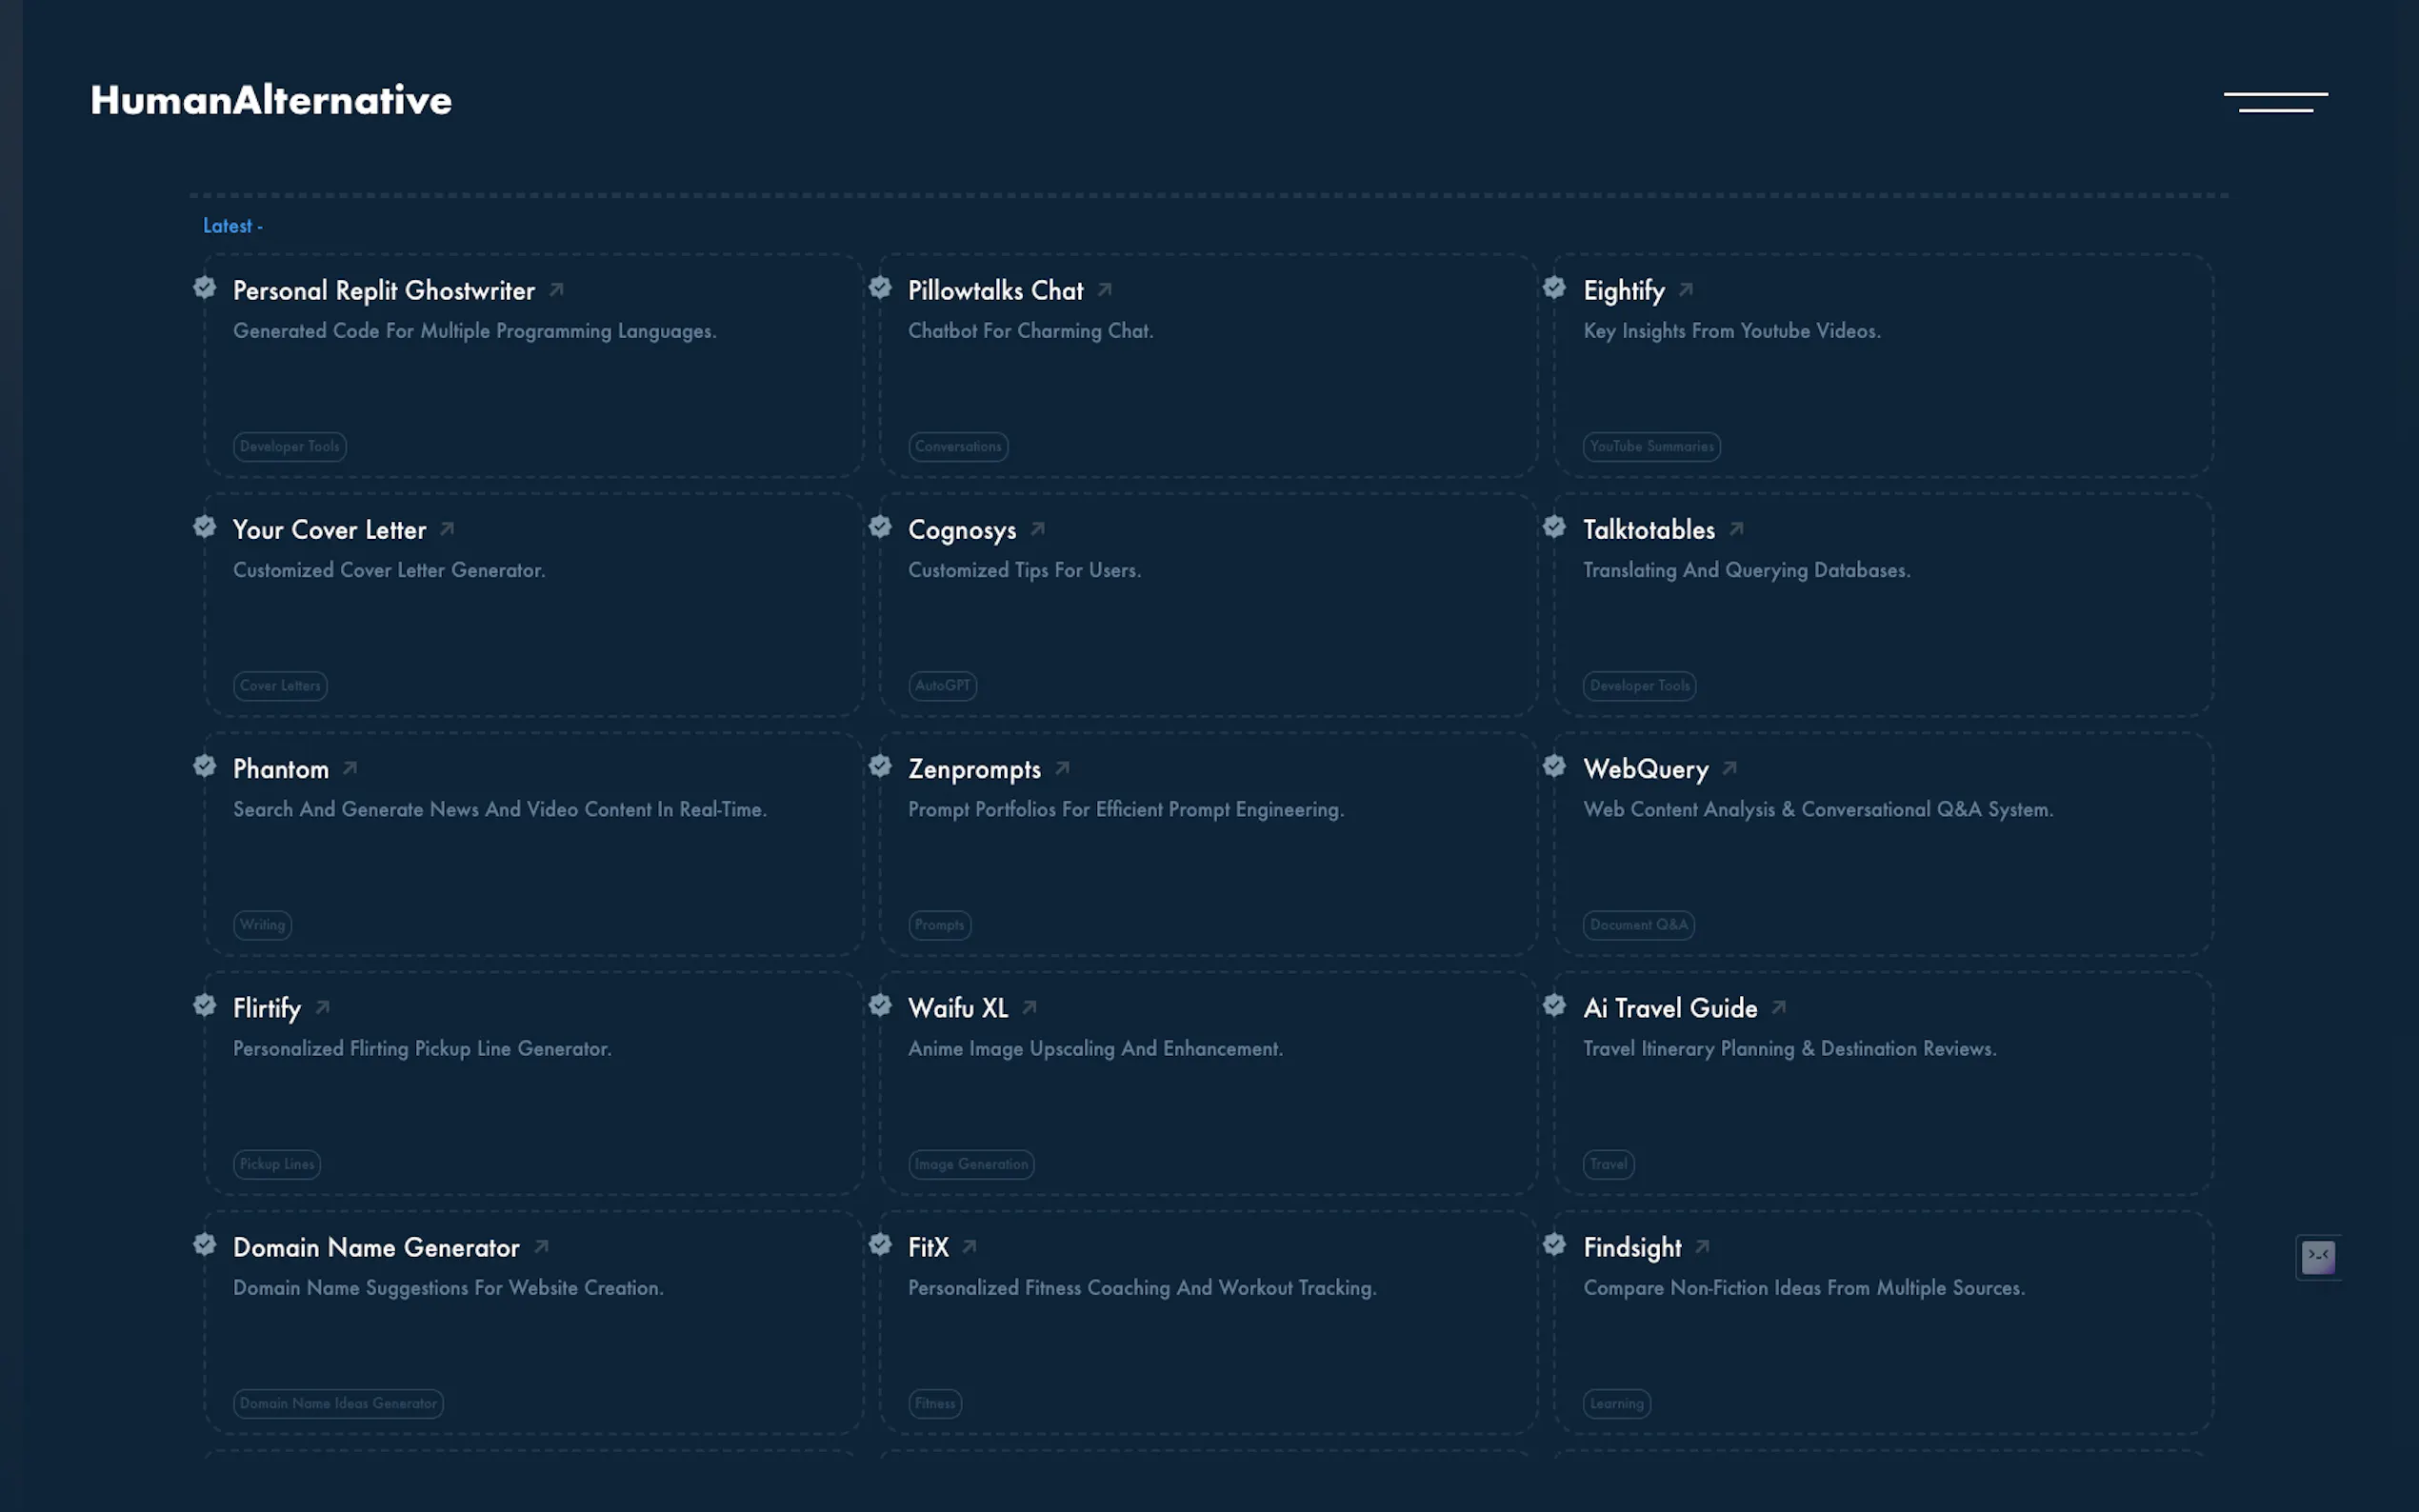Click the Pickup Lines tag under Flirtify
The image size is (2419, 1512).
click(277, 1164)
